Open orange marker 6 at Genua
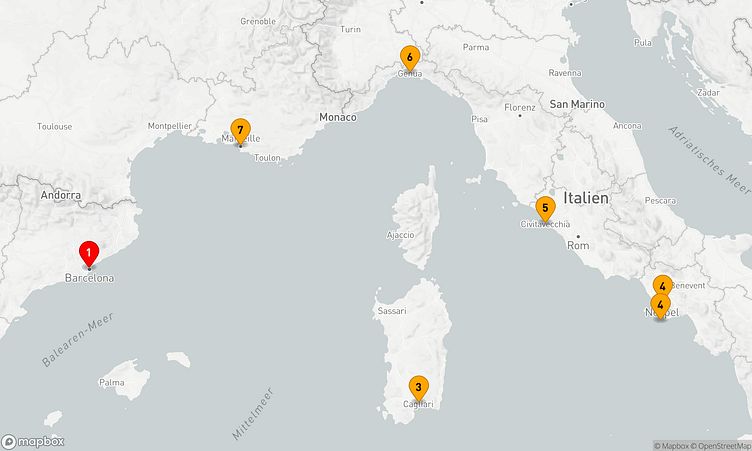Viewport: 752px width, 451px height. 409,57
